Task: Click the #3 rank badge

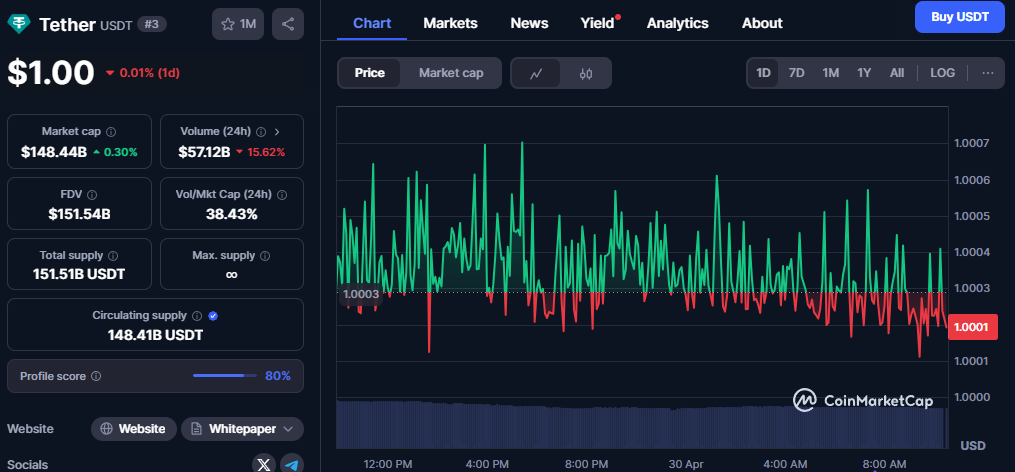Action: pos(152,25)
